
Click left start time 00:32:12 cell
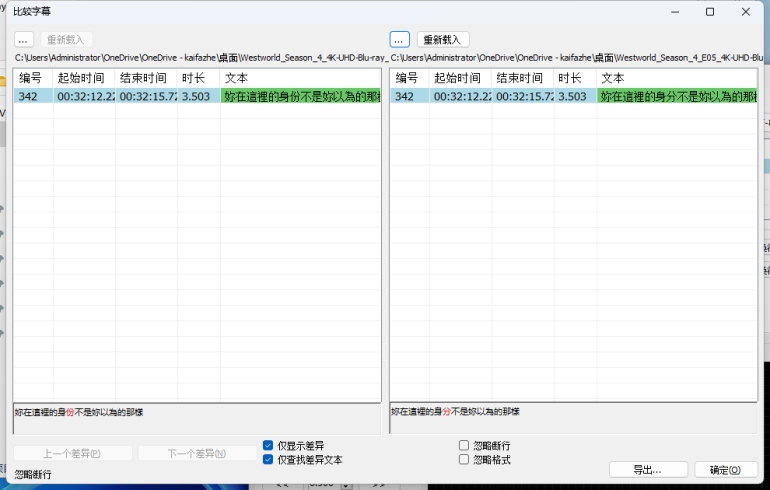pos(84,96)
